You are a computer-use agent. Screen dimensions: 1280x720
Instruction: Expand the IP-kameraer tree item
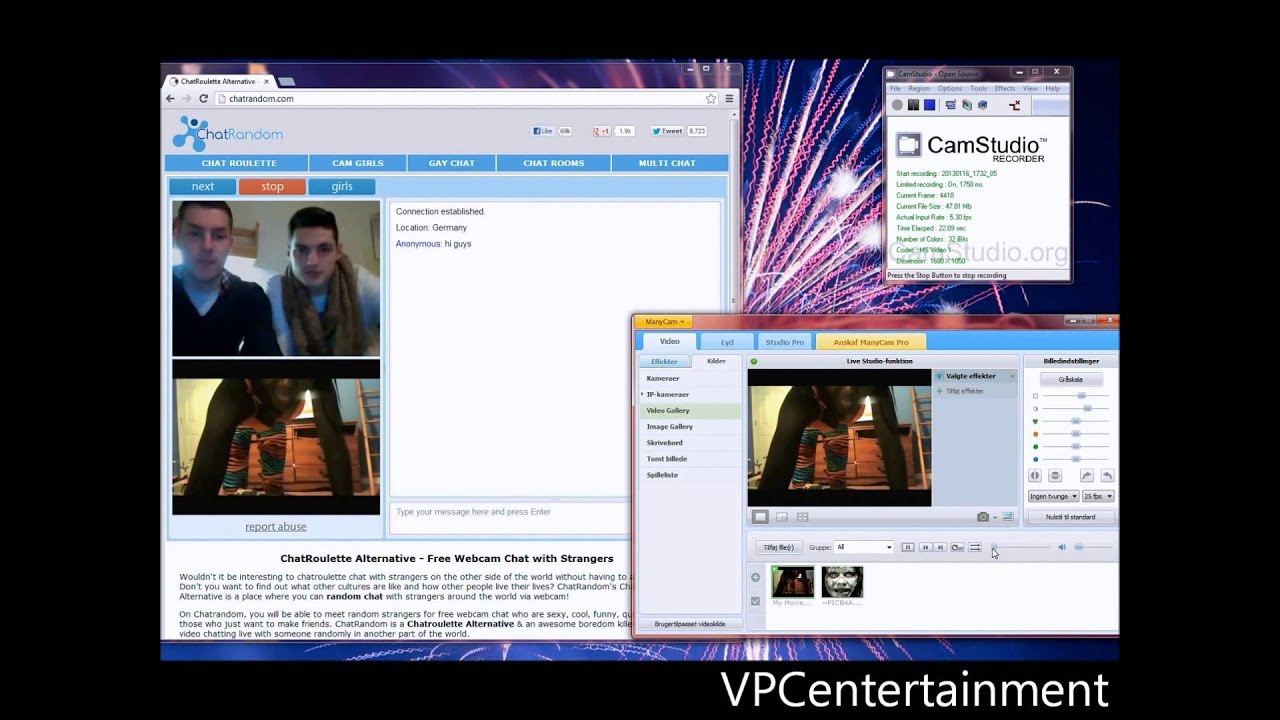(x=642, y=394)
